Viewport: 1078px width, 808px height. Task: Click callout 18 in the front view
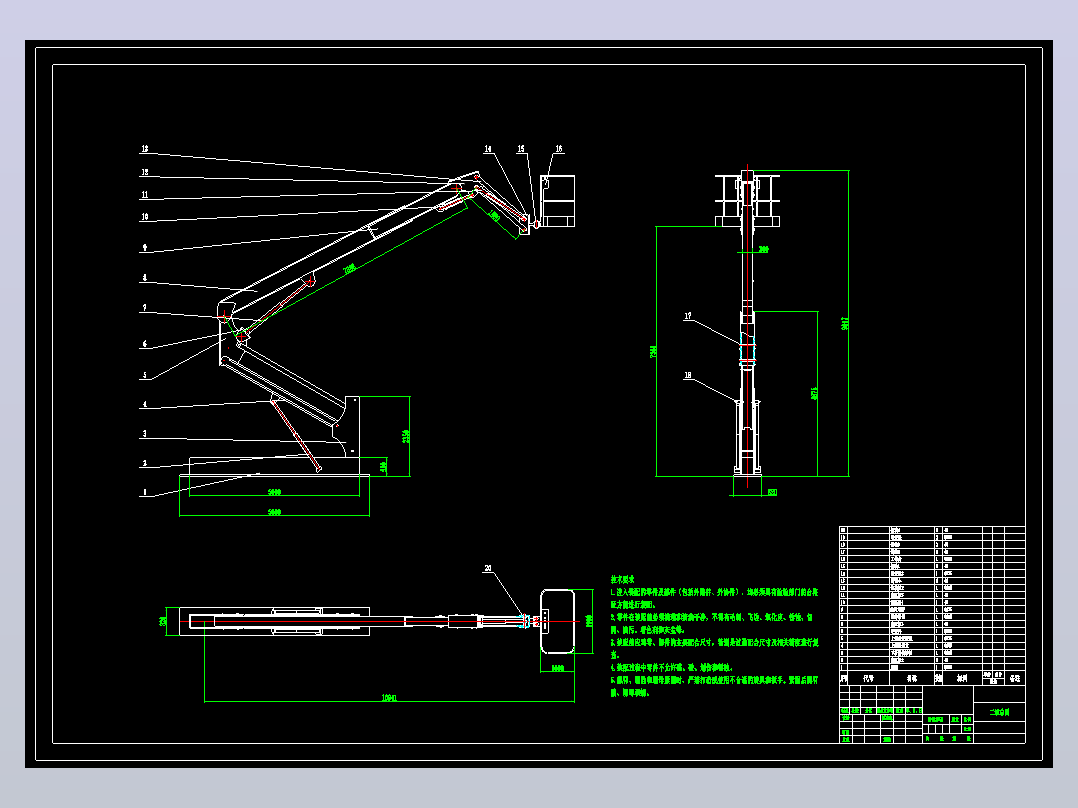688,375
